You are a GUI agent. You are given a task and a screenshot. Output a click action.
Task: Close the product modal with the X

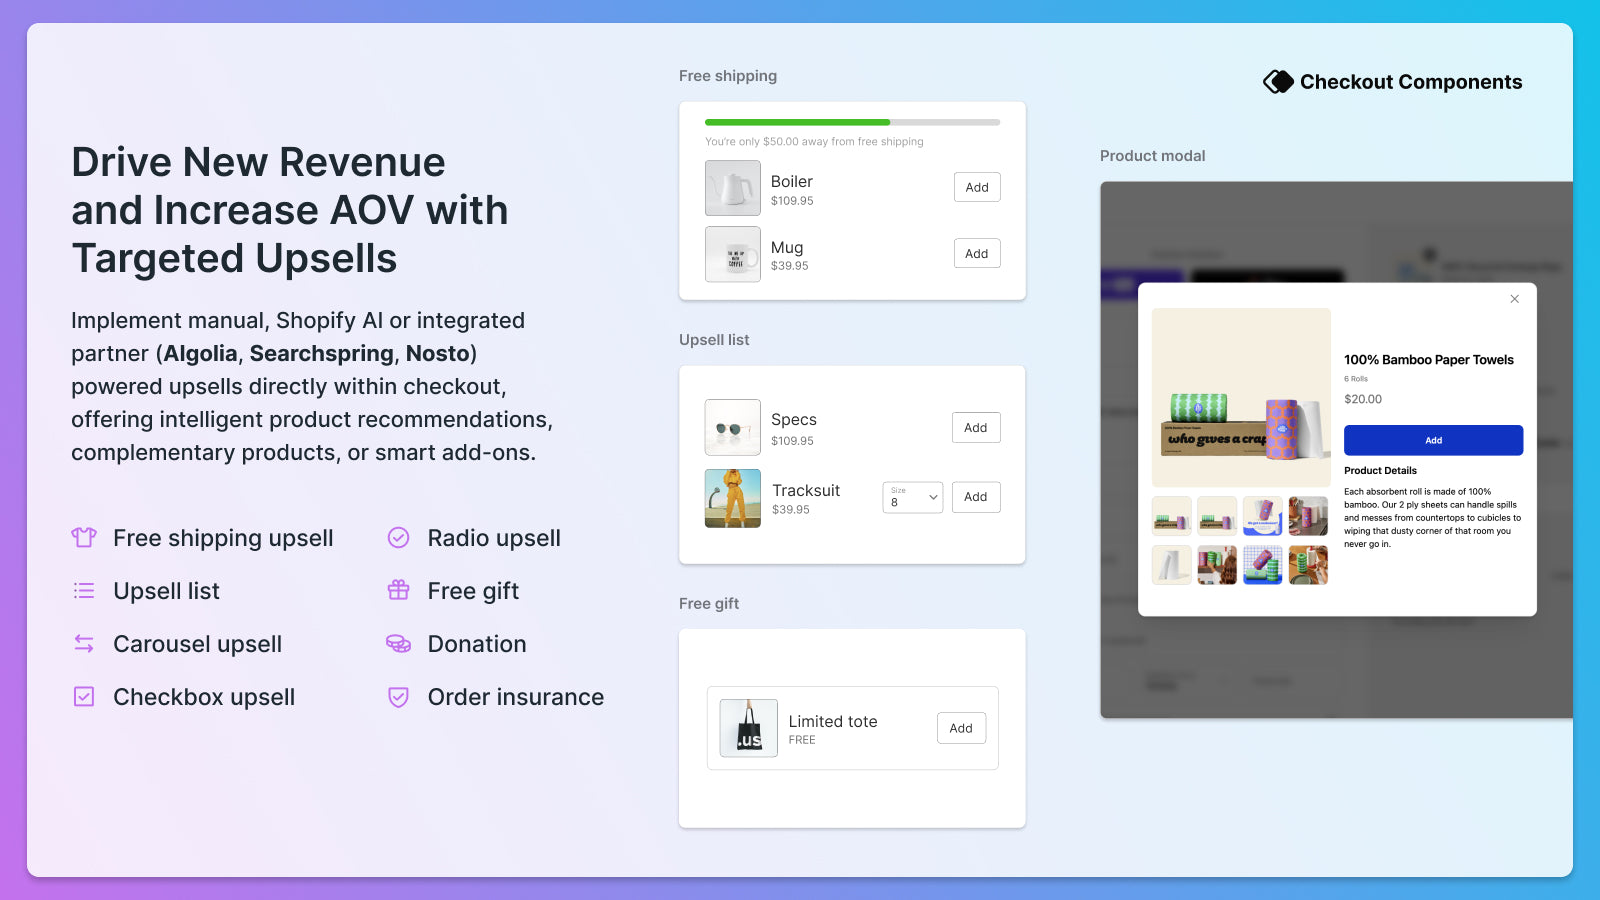tap(1515, 299)
